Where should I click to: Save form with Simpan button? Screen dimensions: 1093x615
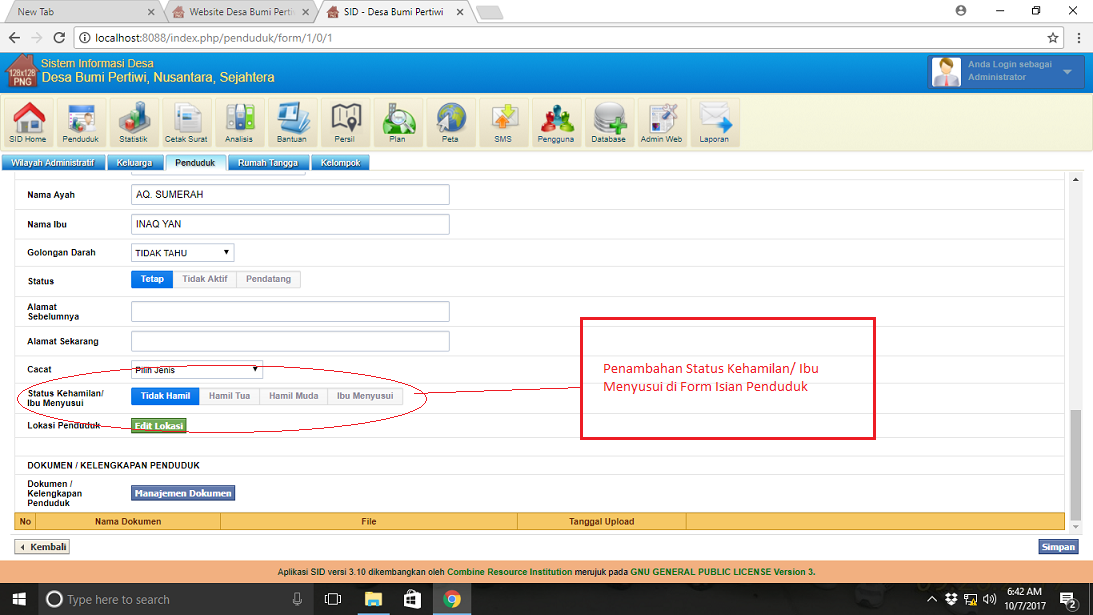click(1058, 547)
